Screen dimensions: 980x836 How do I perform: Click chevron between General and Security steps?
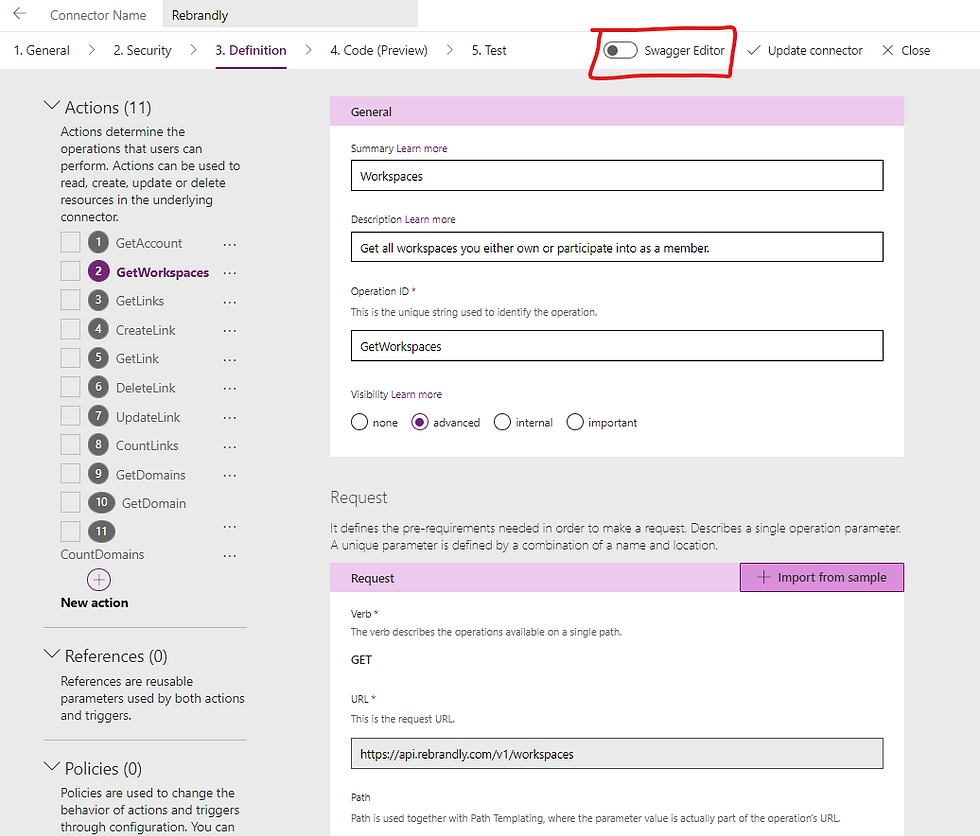point(92,50)
